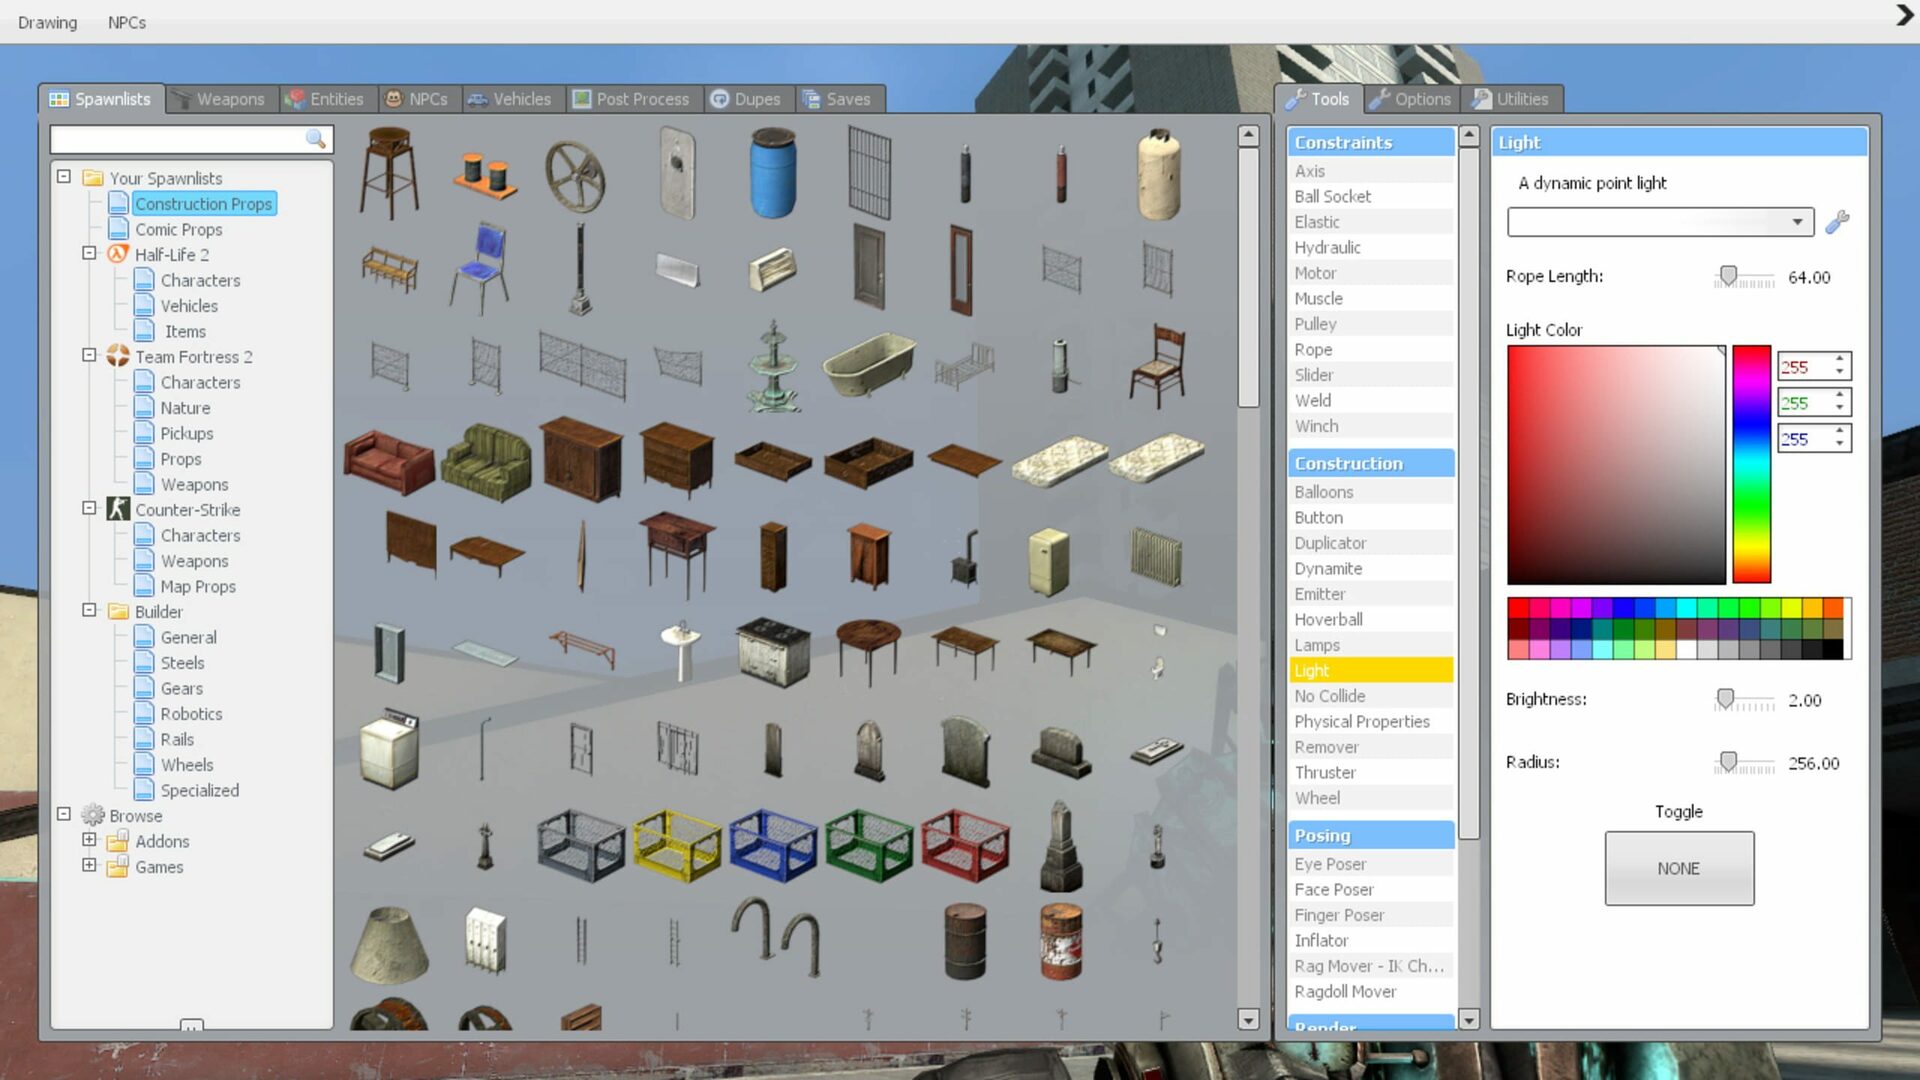Screen dimensions: 1920x1080
Task: Click NONE toggle button for light
Action: (1679, 868)
